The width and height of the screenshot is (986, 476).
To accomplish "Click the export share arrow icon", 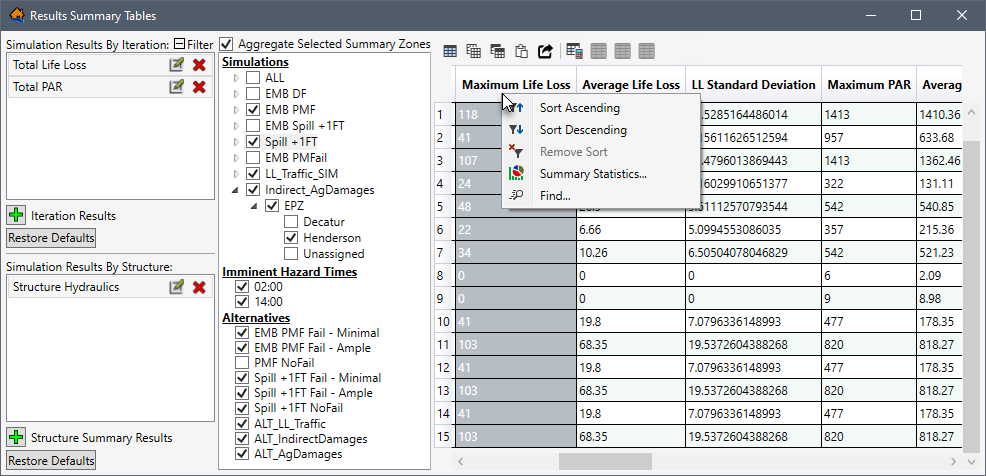I will coord(545,52).
